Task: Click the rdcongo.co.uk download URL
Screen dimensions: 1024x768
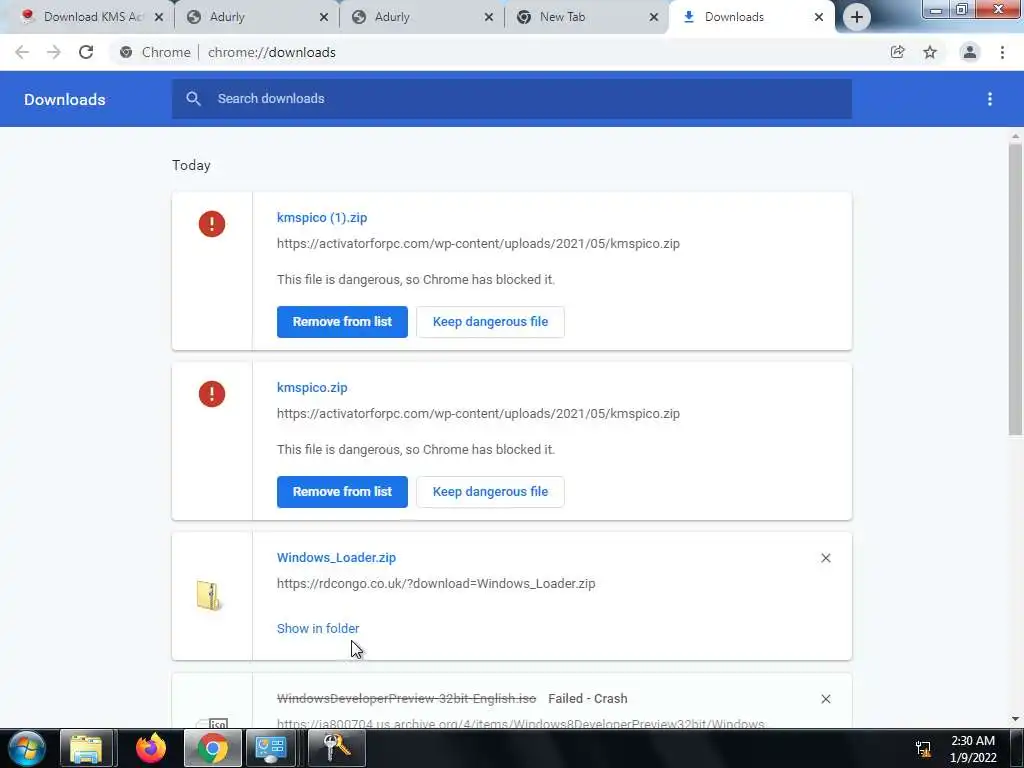Action: click(436, 584)
